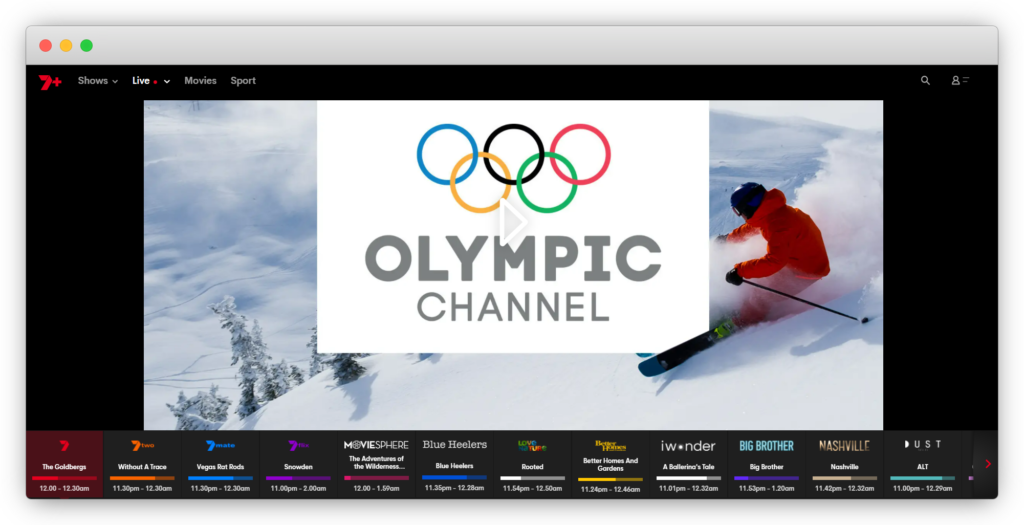Open the Sport menu item

click(x=243, y=81)
